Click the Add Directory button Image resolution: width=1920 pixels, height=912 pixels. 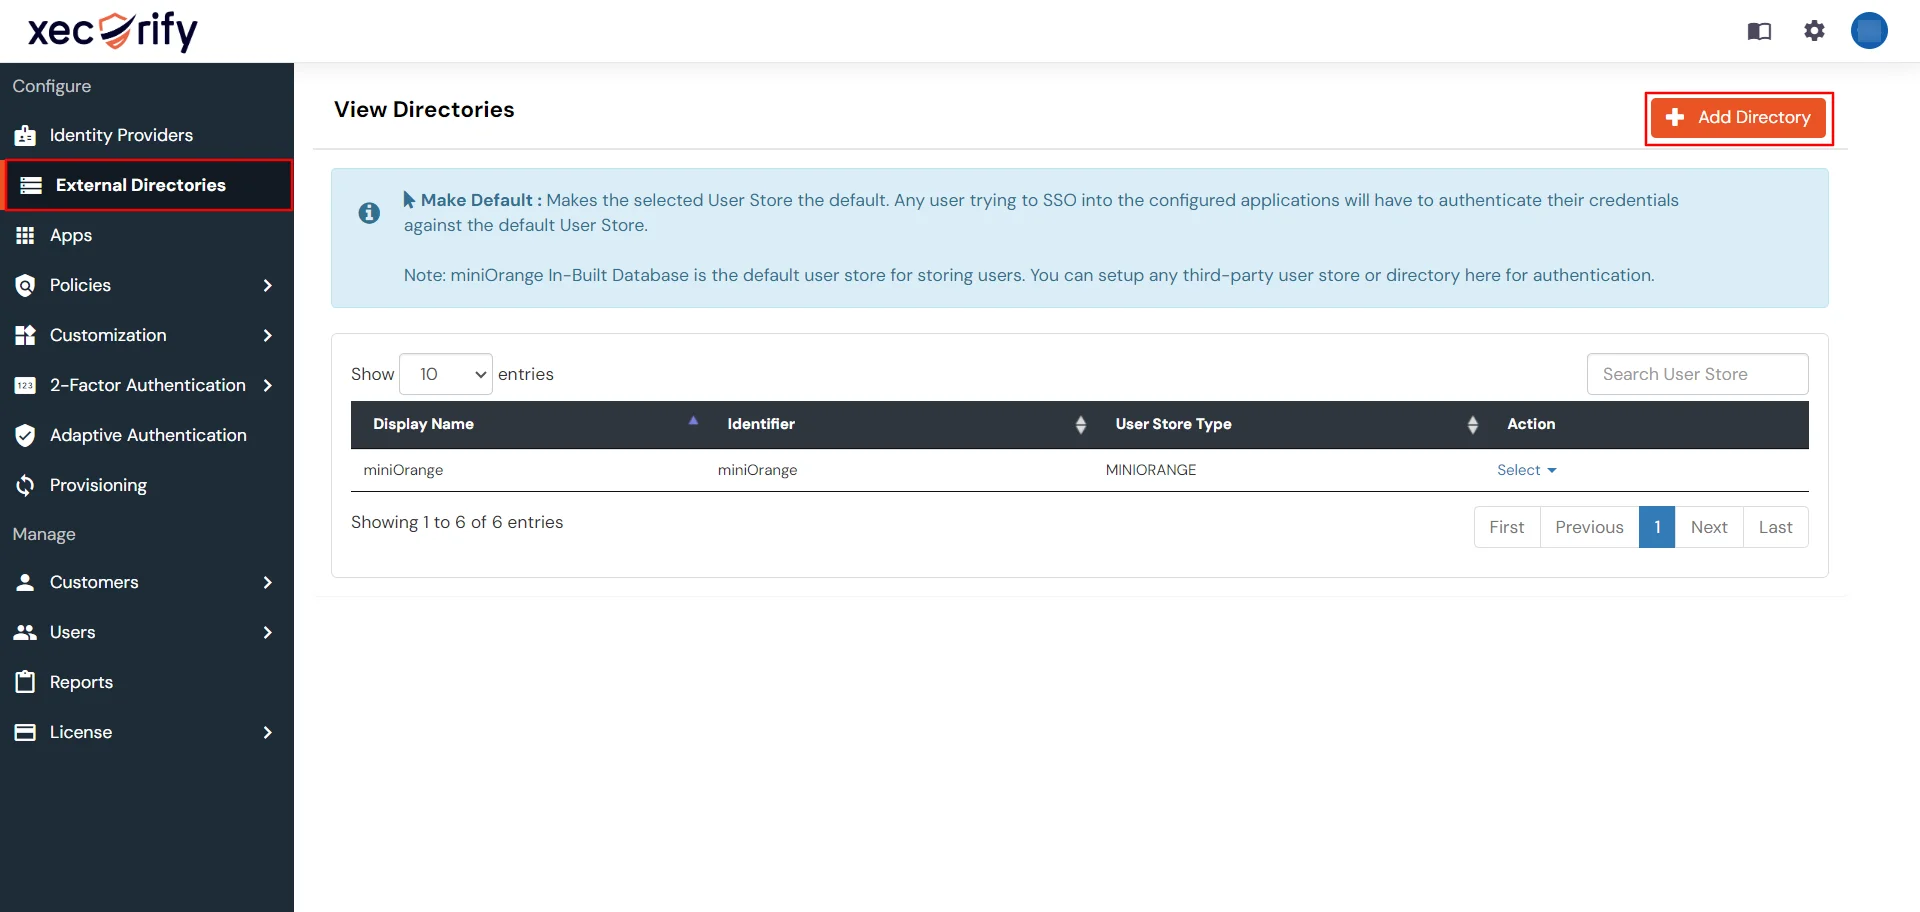click(1738, 117)
